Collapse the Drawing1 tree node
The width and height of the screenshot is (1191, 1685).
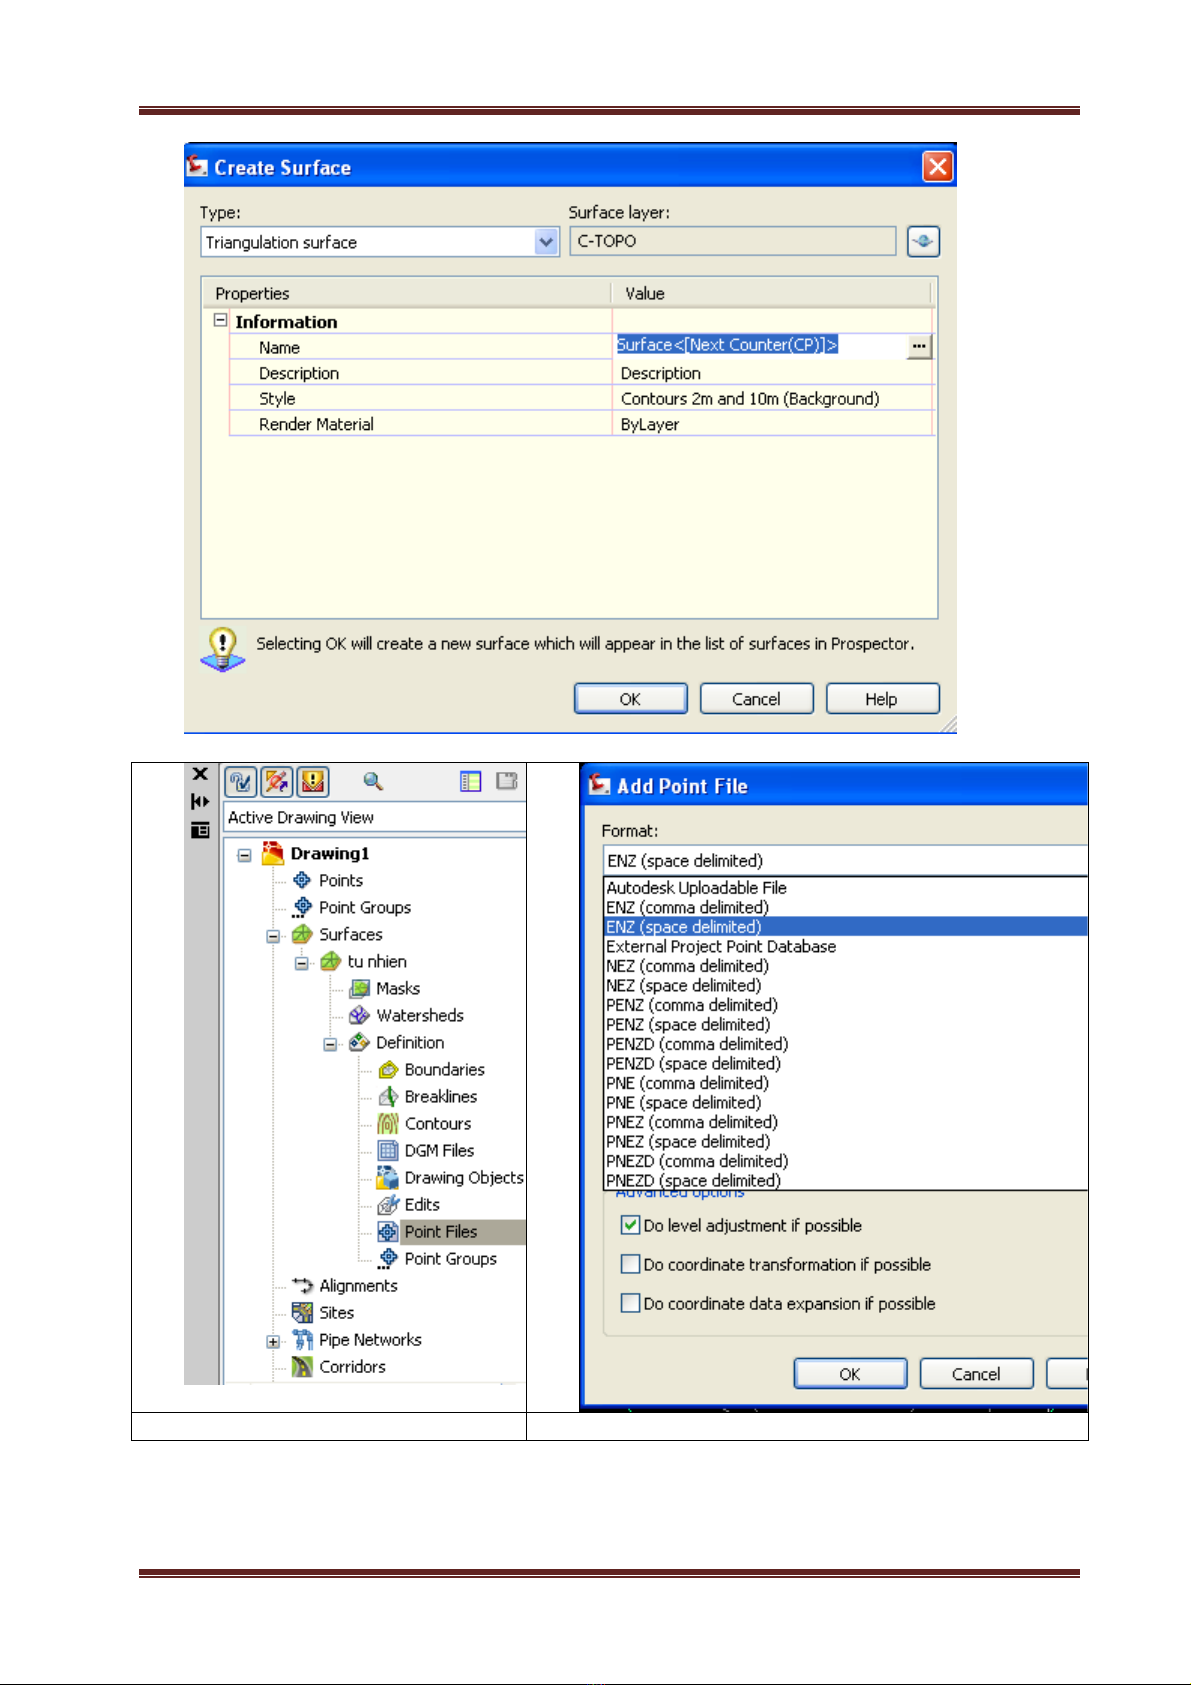point(244,855)
